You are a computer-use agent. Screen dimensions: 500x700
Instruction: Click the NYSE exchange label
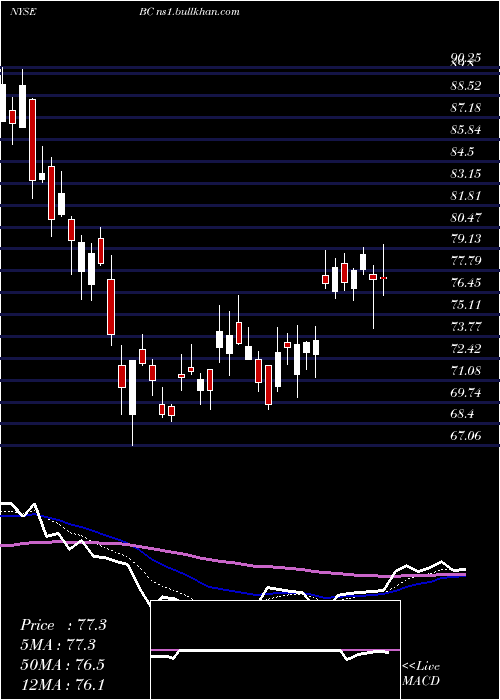(x=23, y=12)
